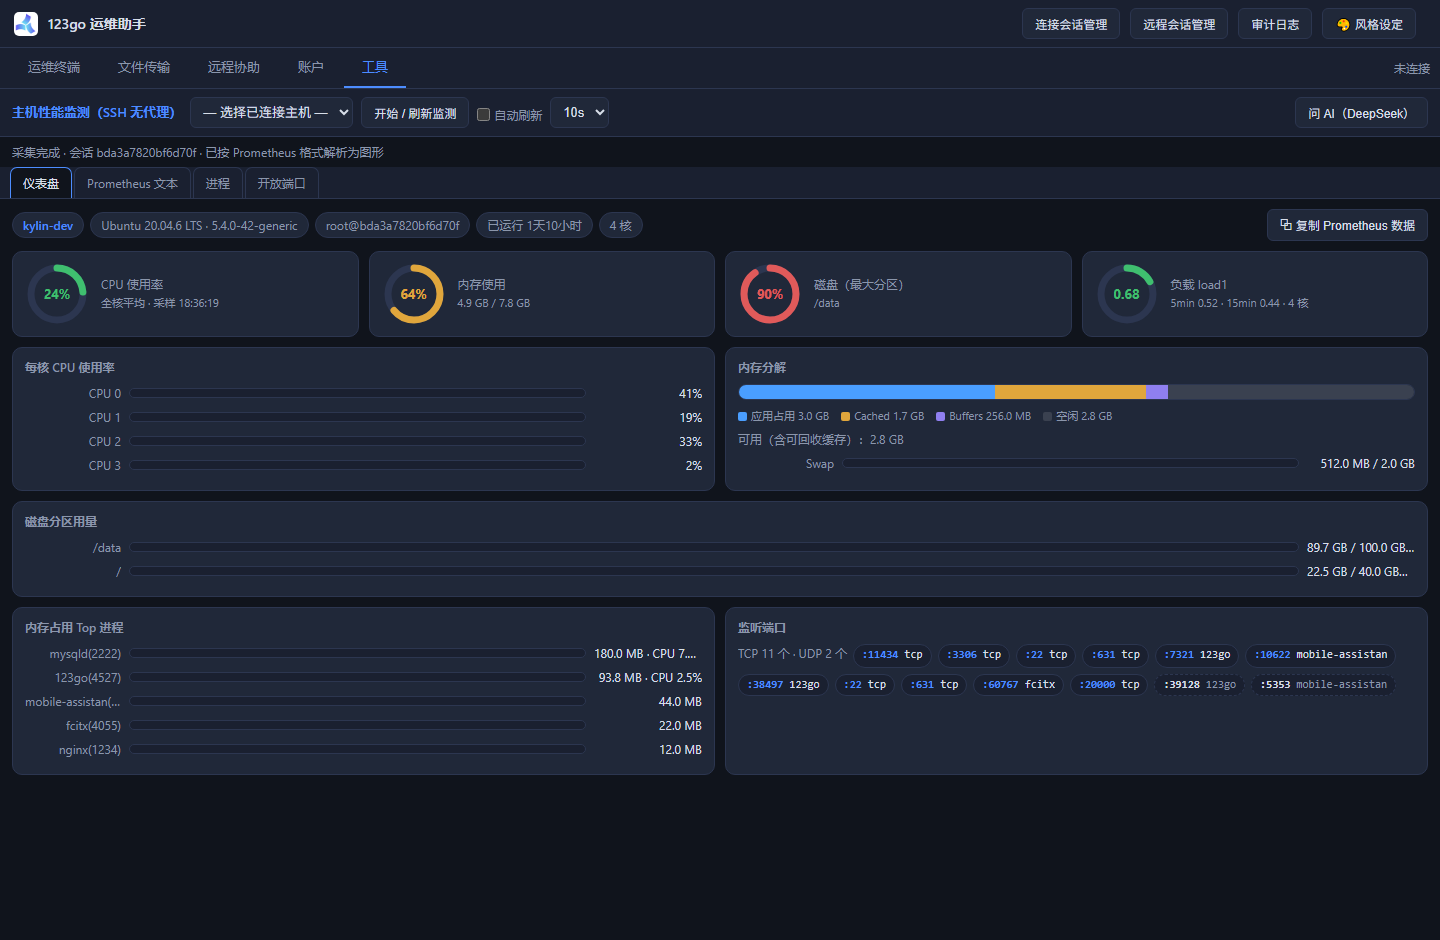Click the Swap usage progress bar
This screenshot has height=940, width=1440.
1070,463
